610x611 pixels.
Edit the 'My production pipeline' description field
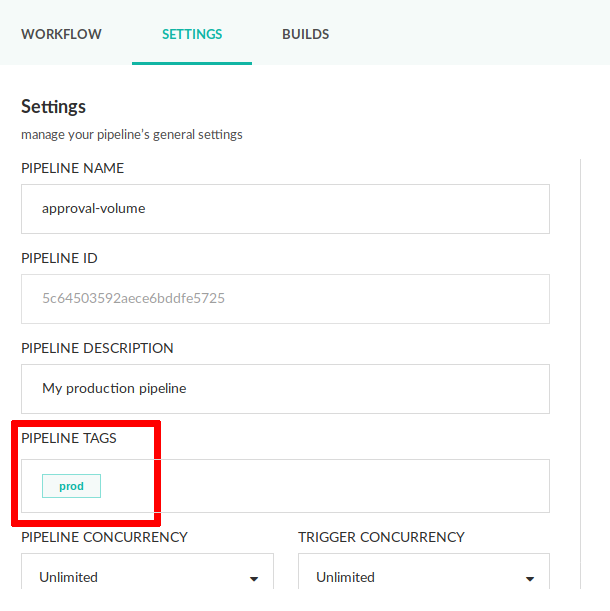point(285,389)
